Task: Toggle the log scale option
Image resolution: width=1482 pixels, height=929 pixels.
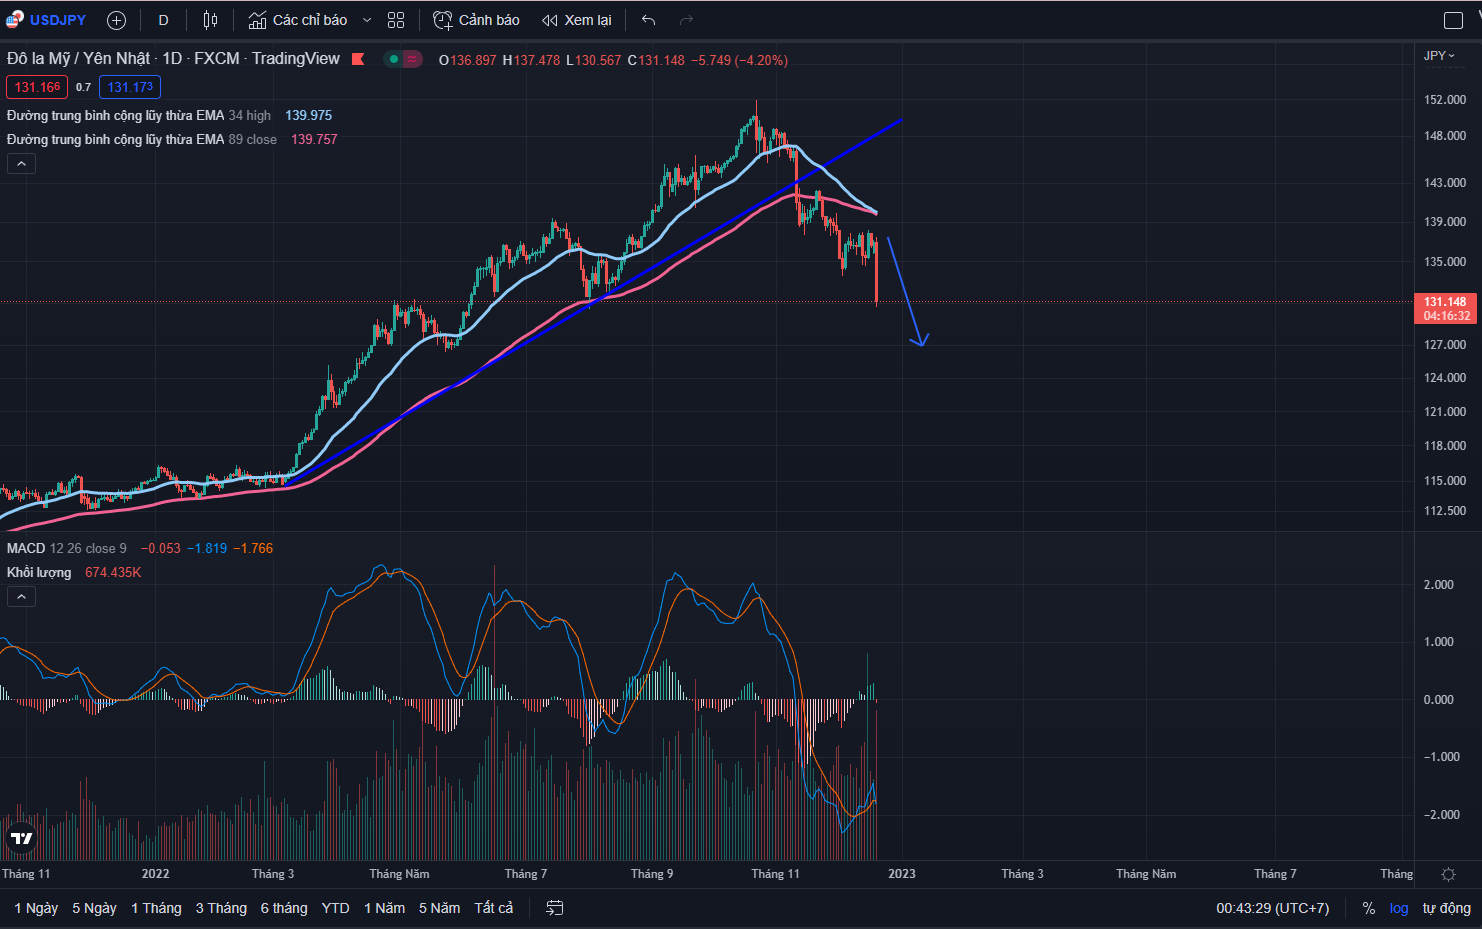Action: coord(1398,908)
